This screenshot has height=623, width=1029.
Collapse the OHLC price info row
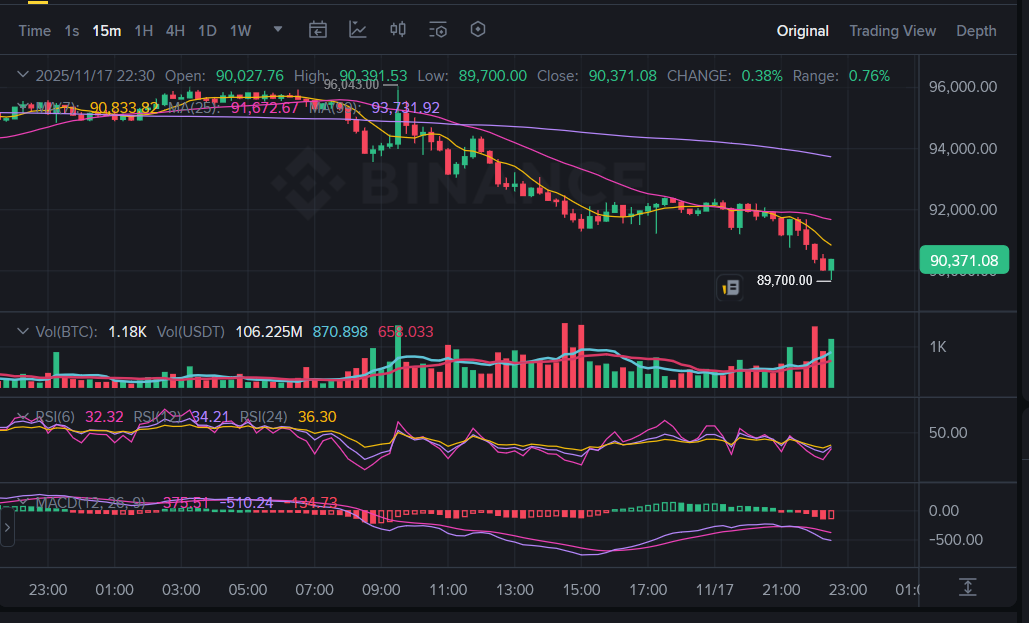tap(22, 75)
